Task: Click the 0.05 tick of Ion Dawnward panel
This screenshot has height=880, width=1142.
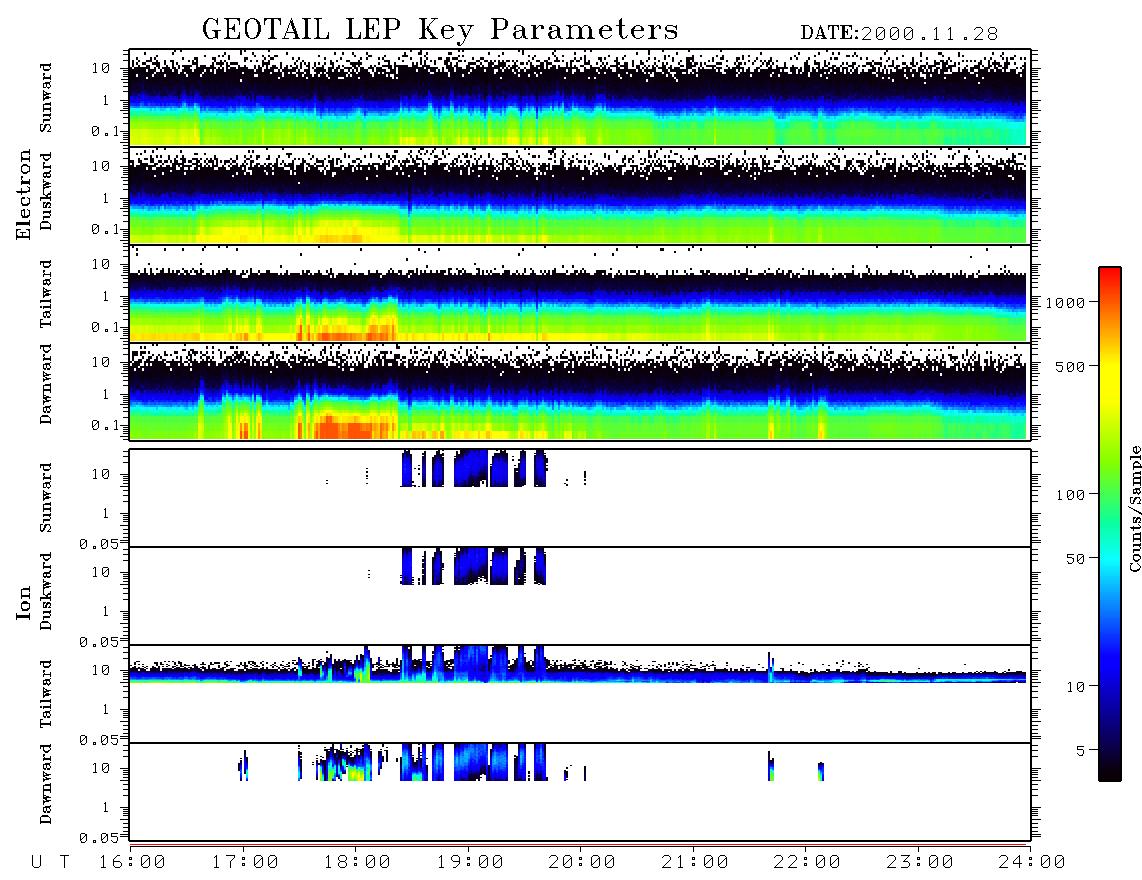Action: (x=99, y=838)
